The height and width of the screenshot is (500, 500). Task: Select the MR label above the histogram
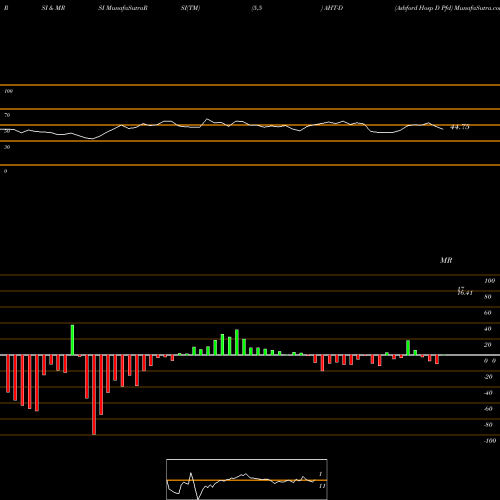pyautogui.click(x=446, y=260)
